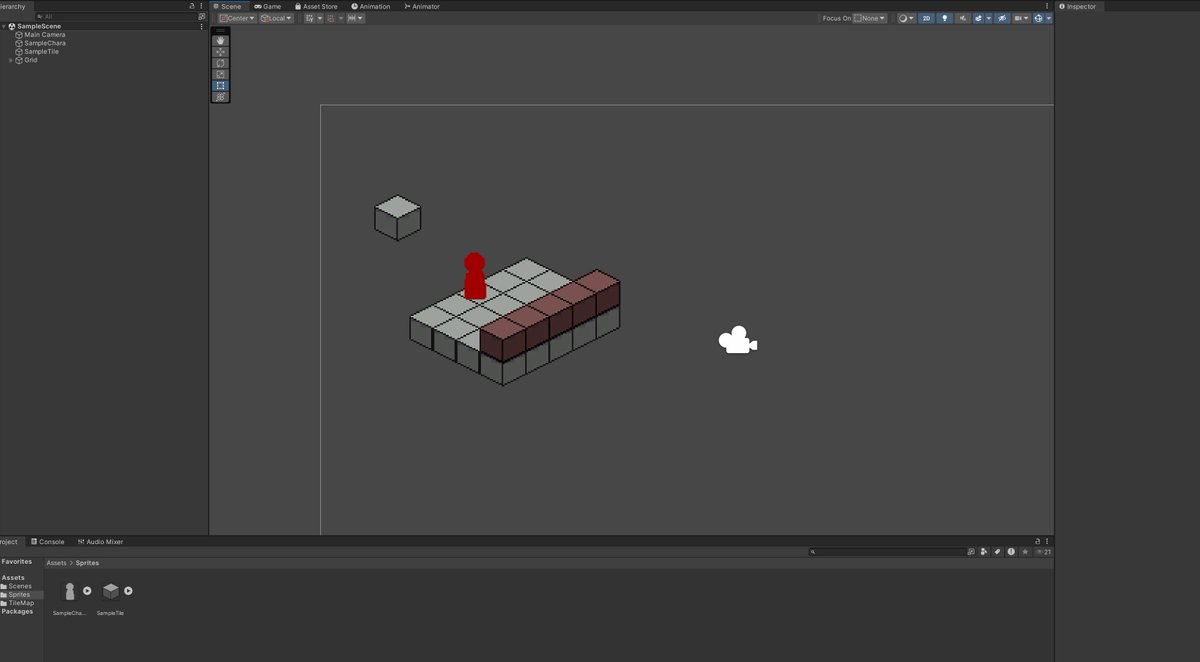
Task: Select the Move tool
Action: (221, 51)
